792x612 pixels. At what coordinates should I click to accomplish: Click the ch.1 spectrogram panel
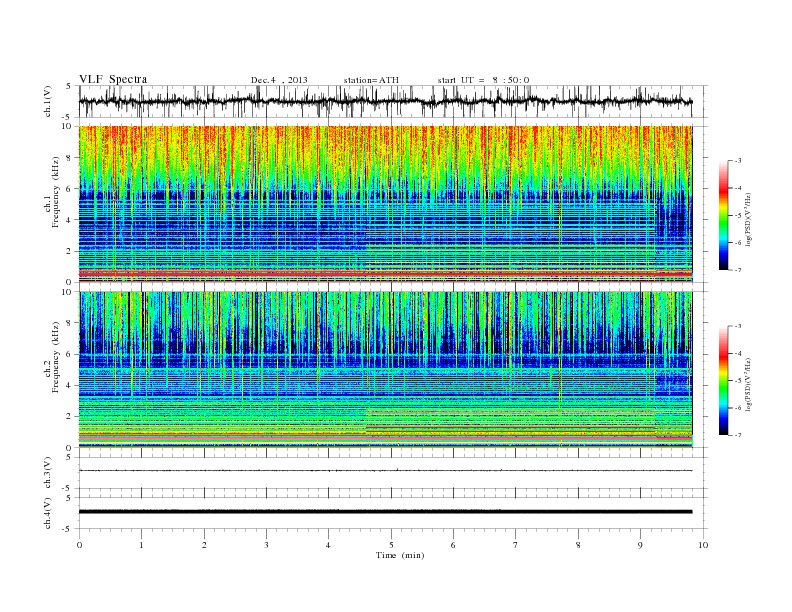pyautogui.click(x=385, y=204)
